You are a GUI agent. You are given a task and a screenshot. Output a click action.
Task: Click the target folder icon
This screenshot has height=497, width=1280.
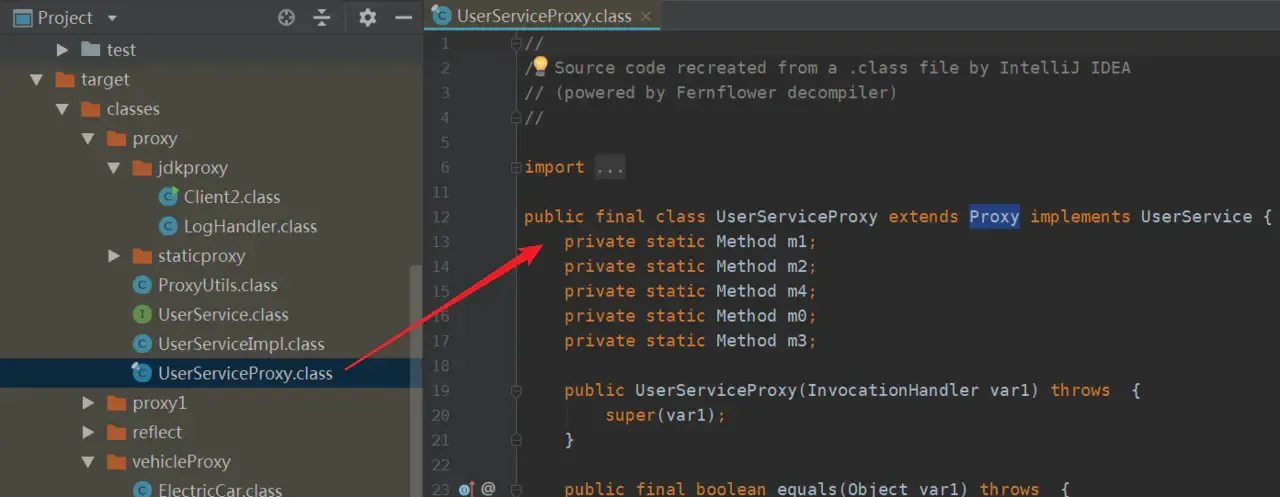coord(65,80)
